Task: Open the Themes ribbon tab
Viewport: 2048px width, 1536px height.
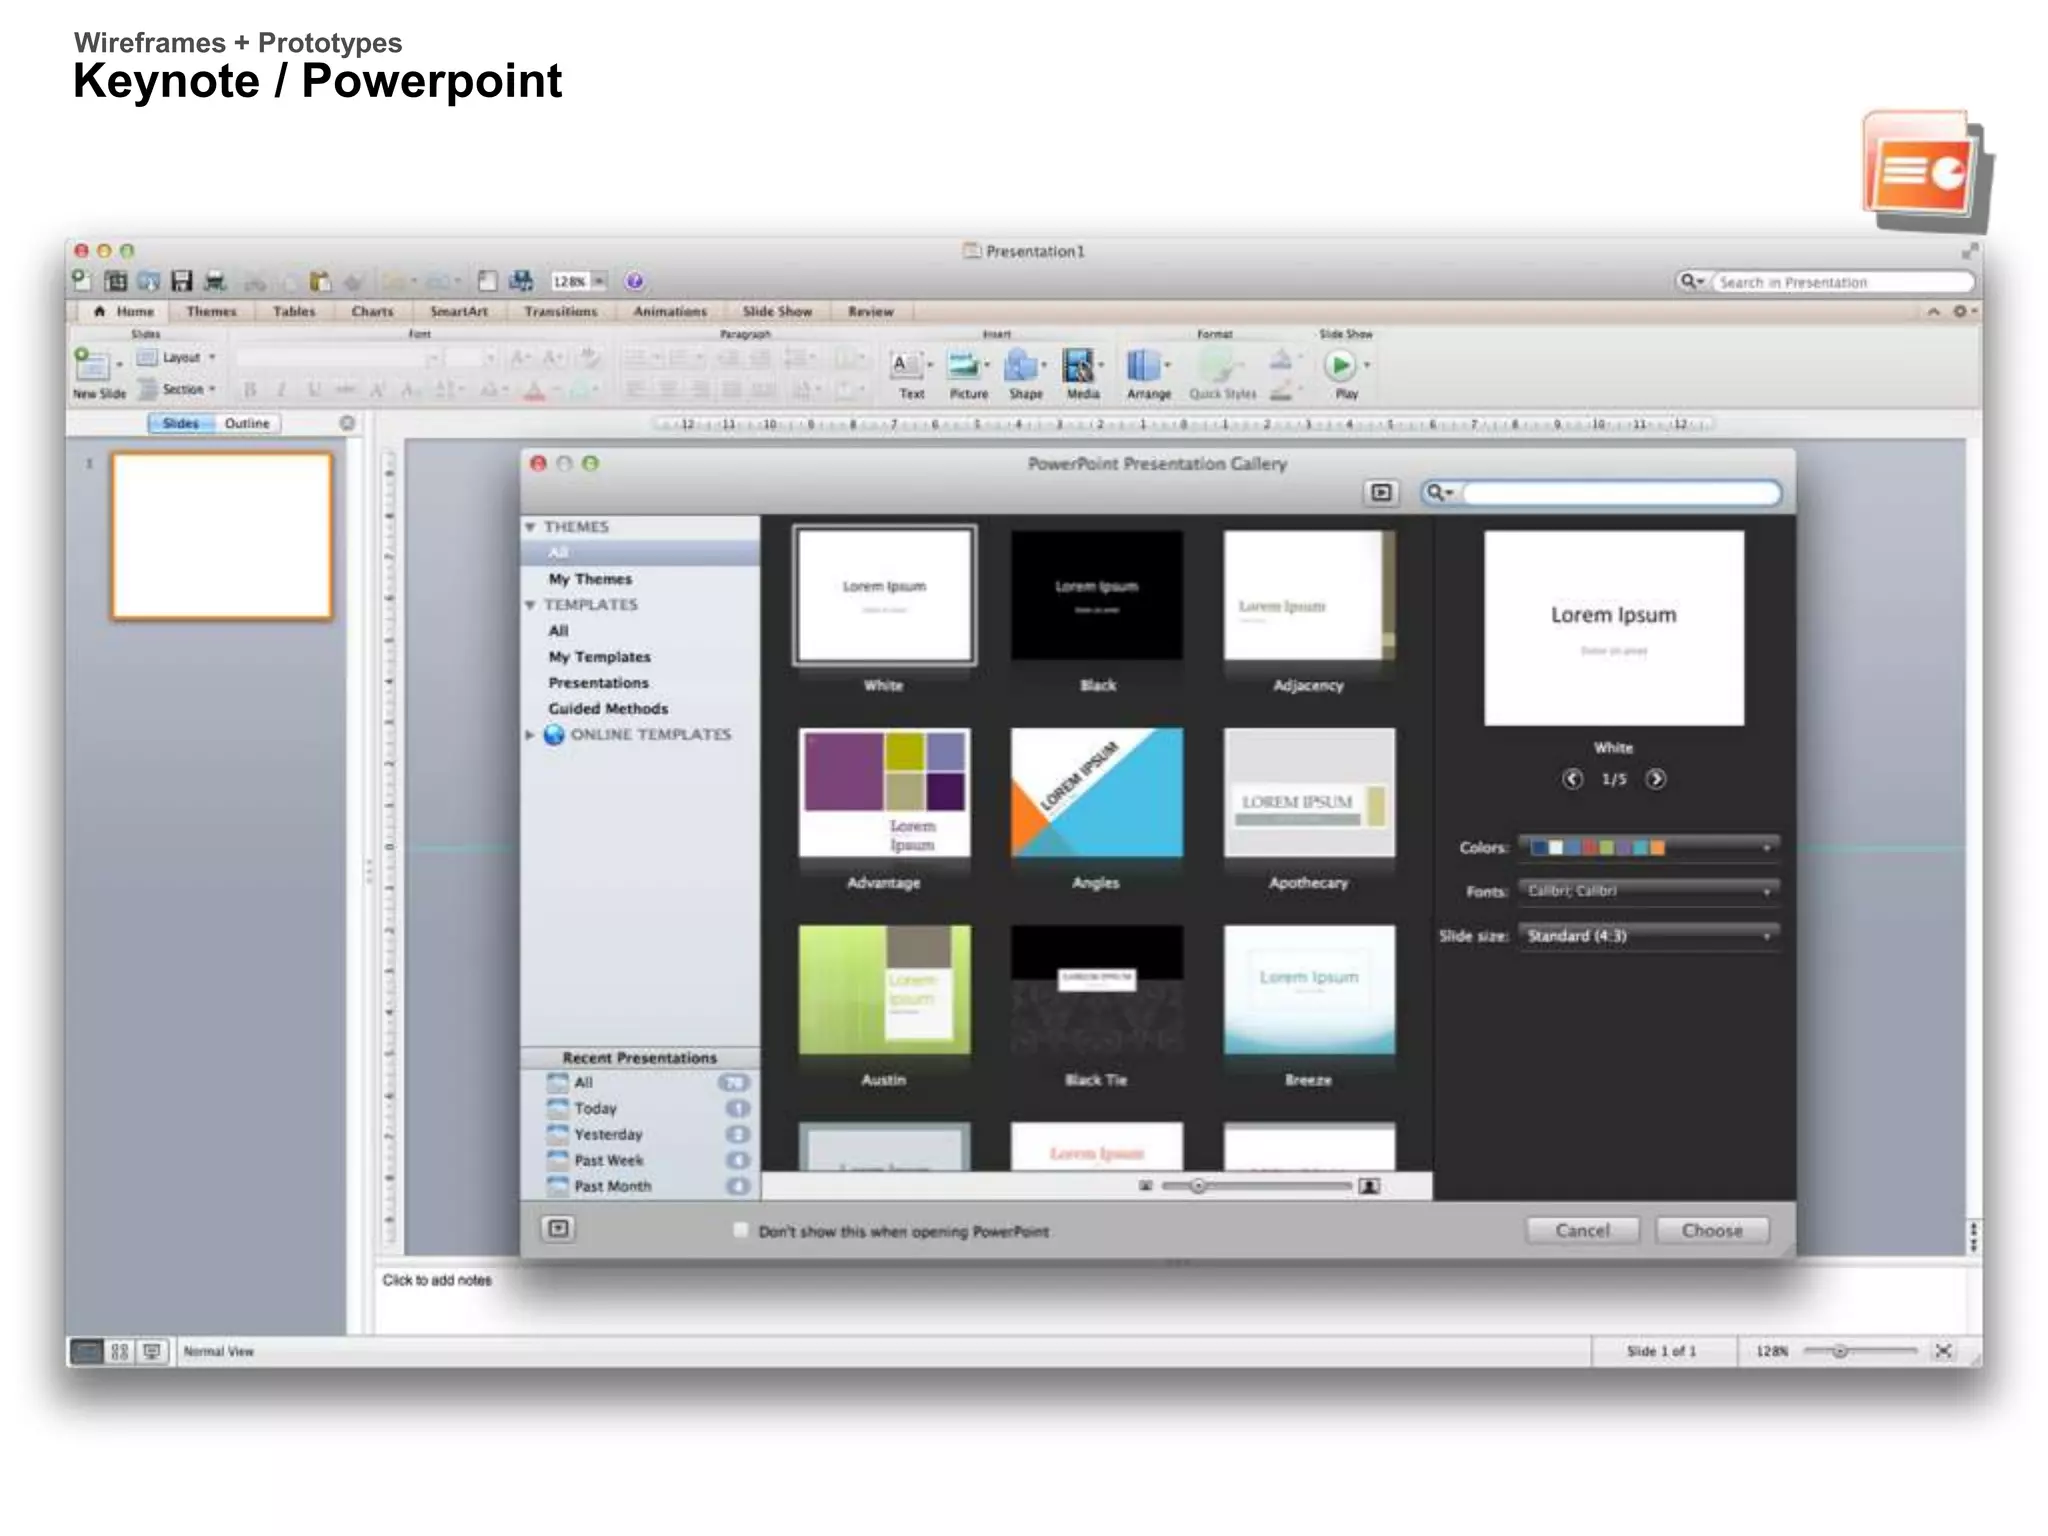Action: 211,312
